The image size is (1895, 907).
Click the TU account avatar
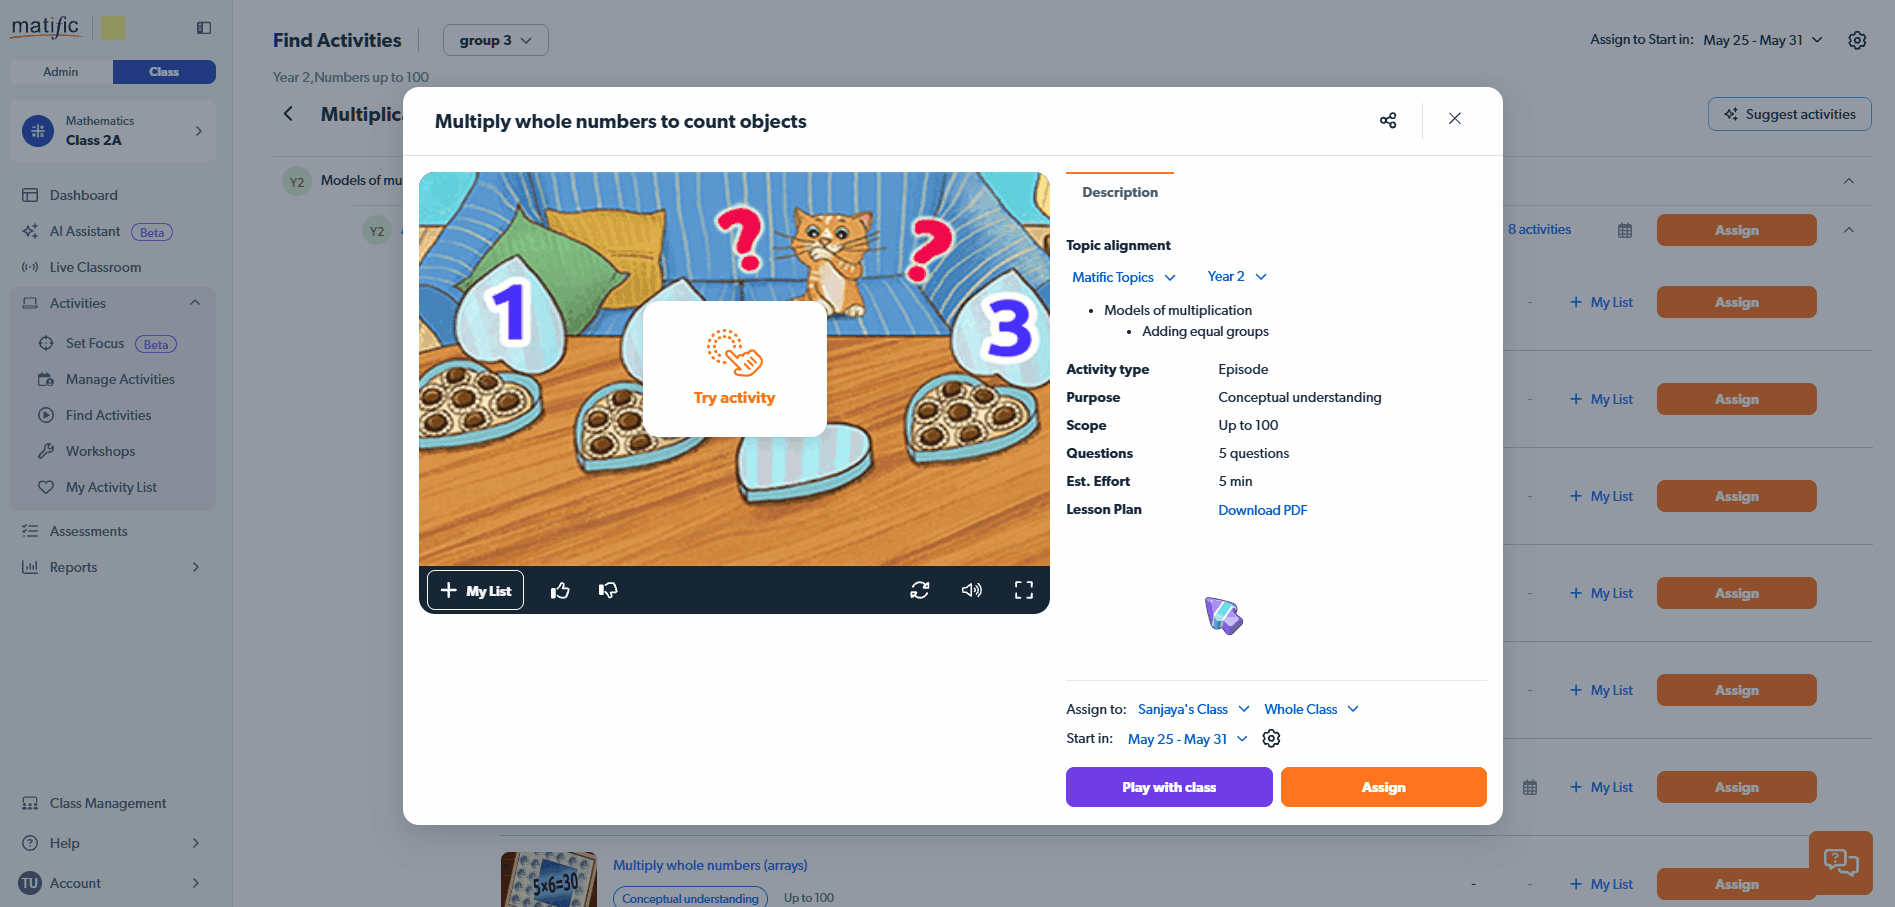click(x=30, y=883)
